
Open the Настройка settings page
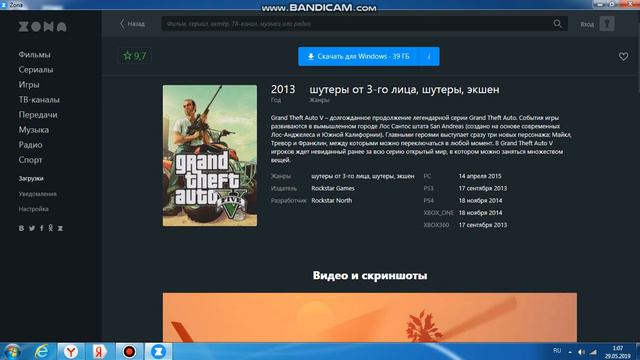point(33,209)
